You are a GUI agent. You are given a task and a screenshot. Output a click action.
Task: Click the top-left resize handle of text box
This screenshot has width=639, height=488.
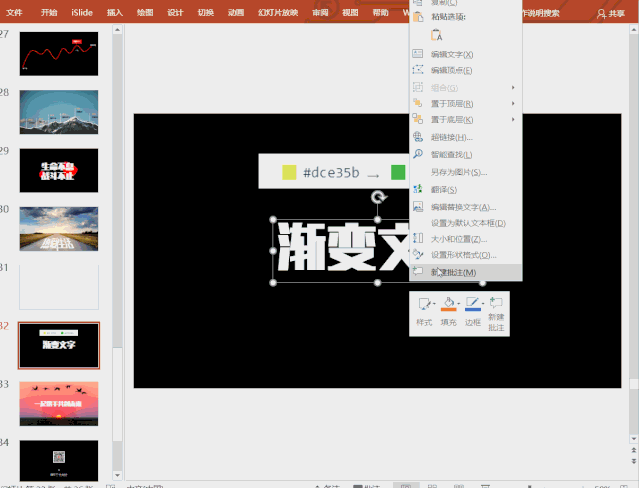pyautogui.click(x=273, y=220)
